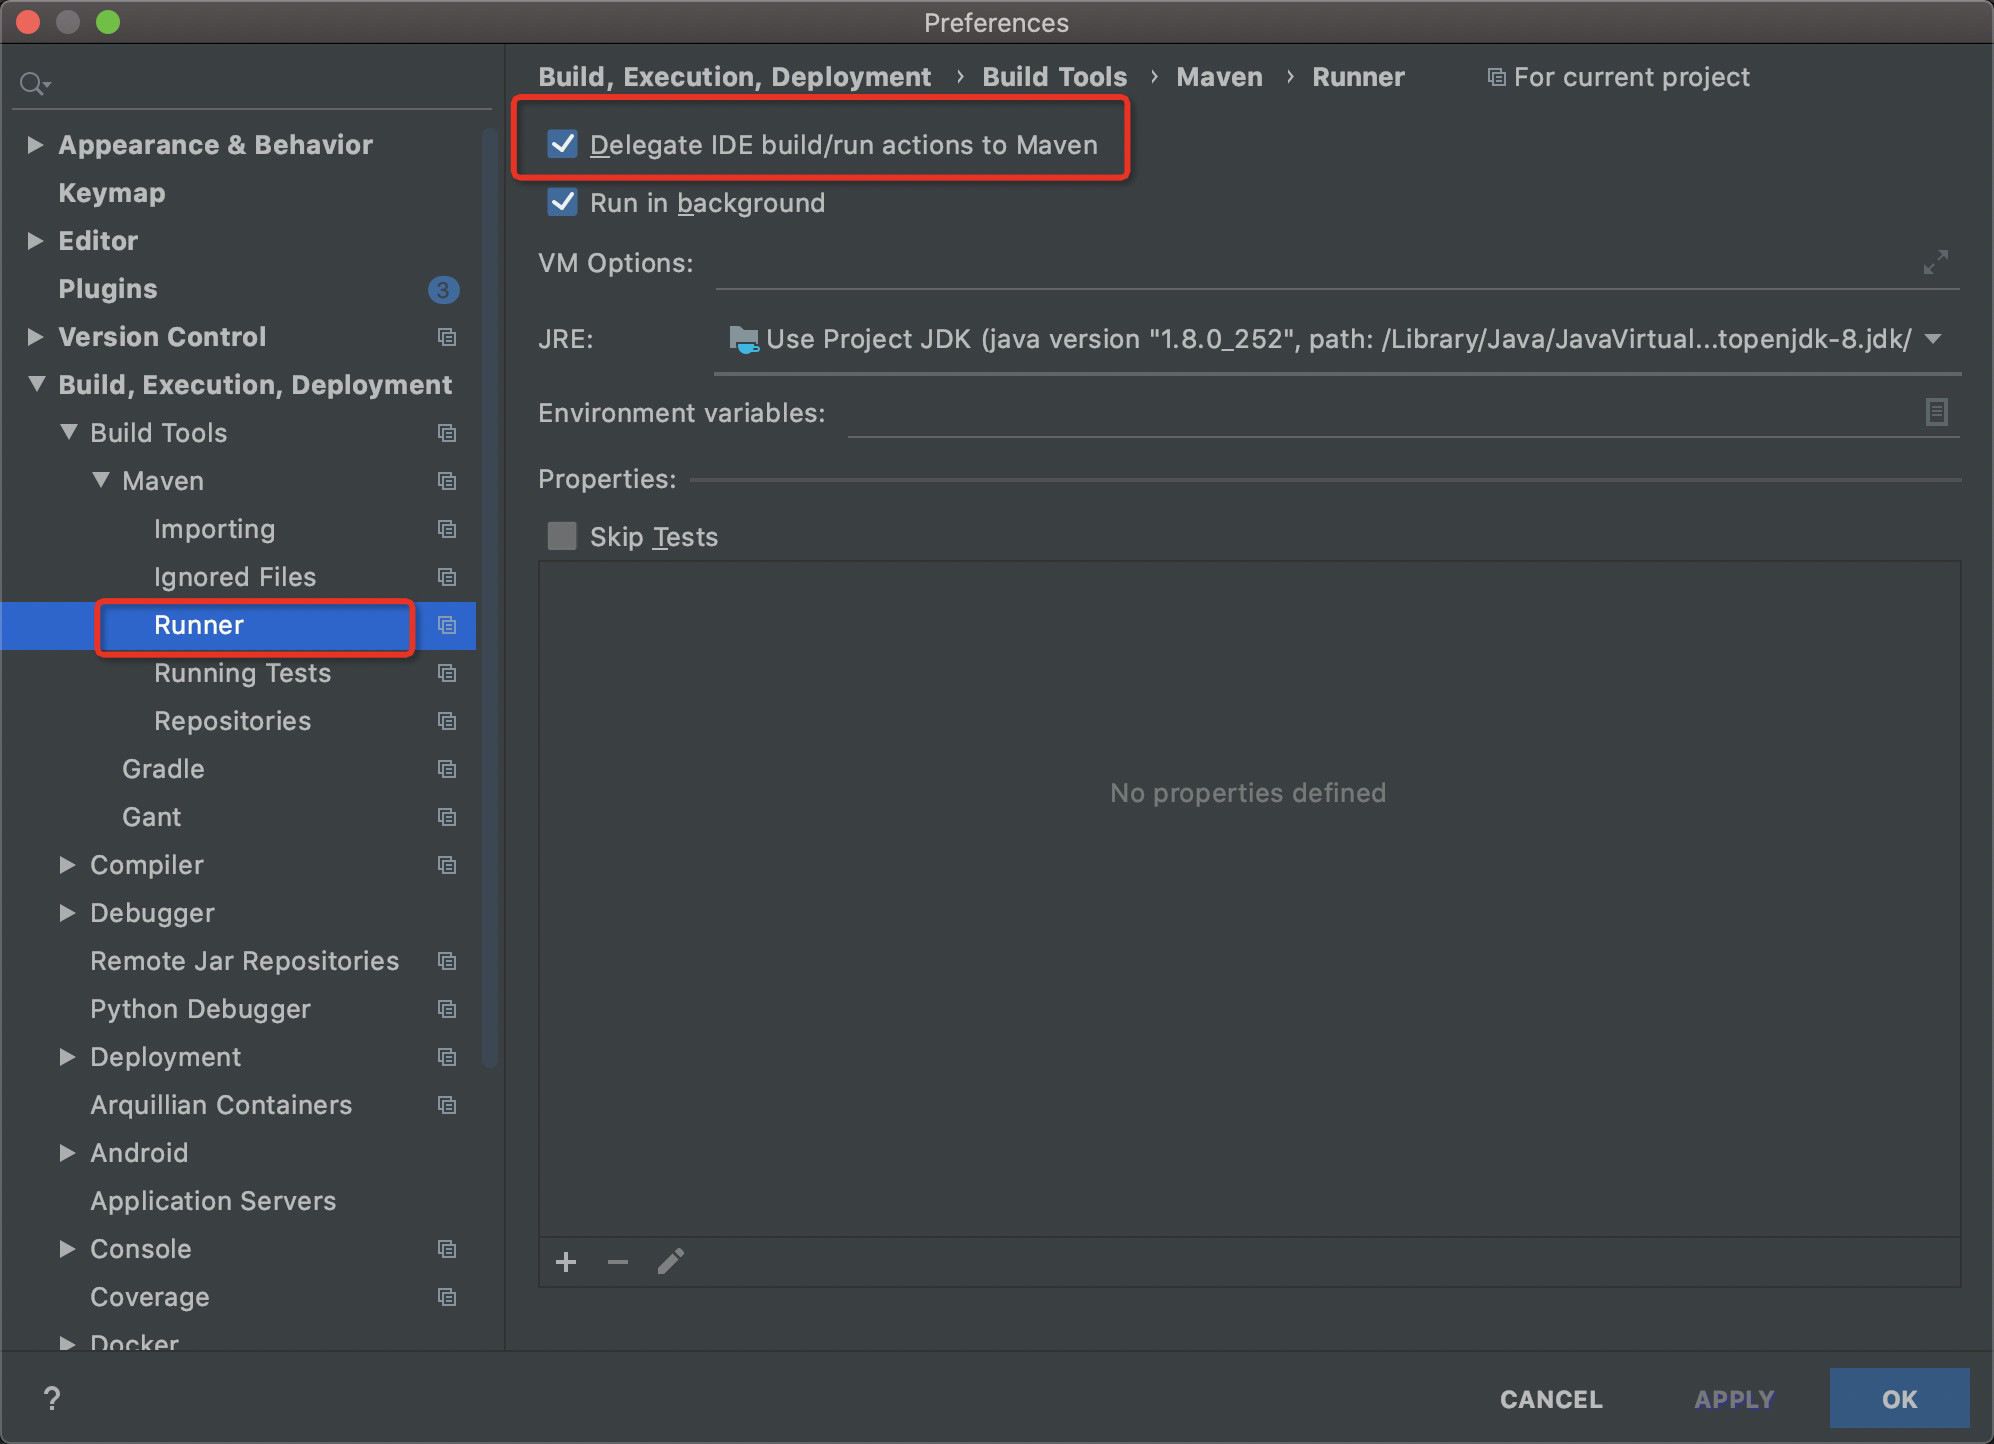Viewport: 1994px width, 1444px height.
Task: Collapse the Maven tree node
Action: [101, 480]
